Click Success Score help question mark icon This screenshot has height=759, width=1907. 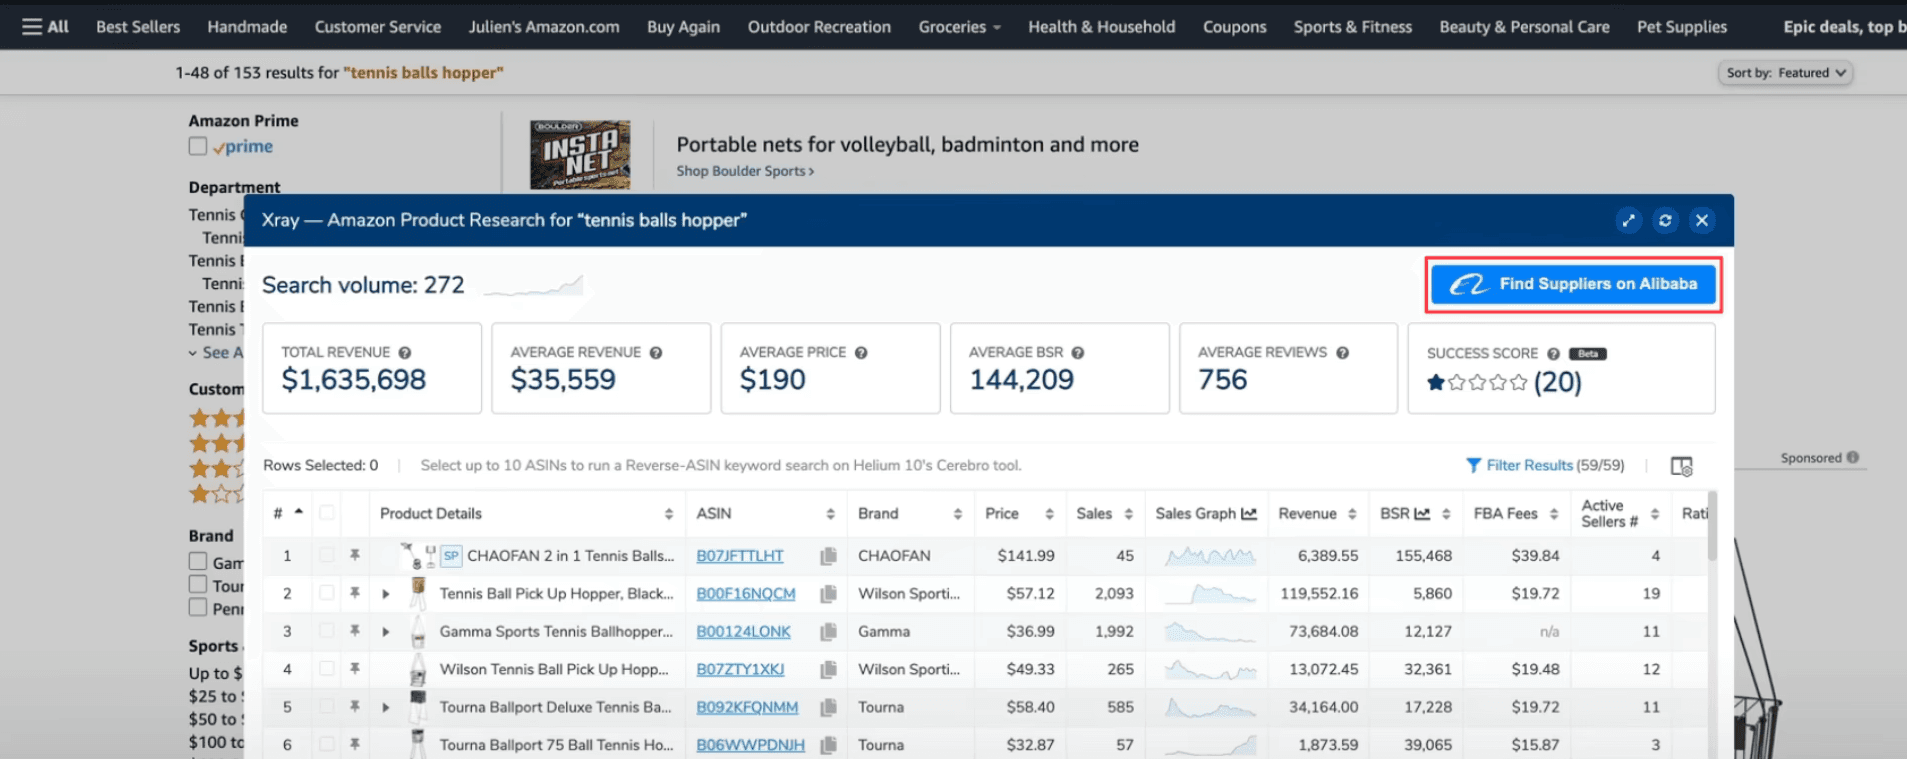click(1553, 354)
